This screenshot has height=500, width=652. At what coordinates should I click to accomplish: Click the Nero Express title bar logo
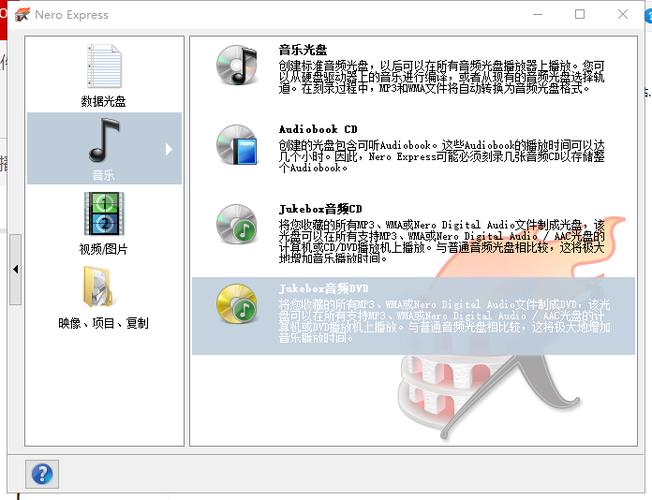[x=22, y=15]
